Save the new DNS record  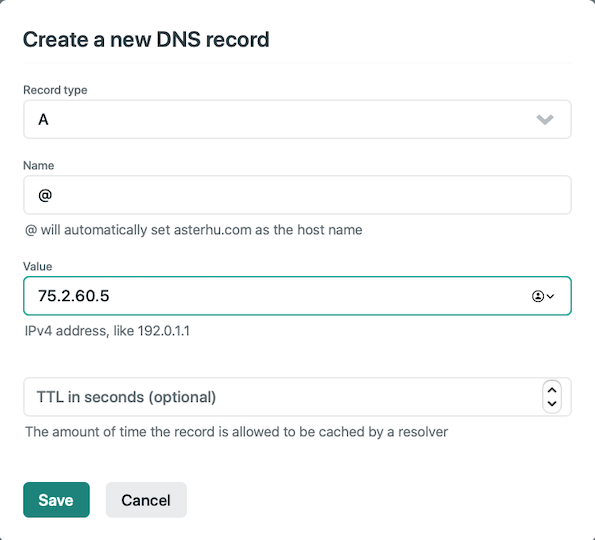56,500
